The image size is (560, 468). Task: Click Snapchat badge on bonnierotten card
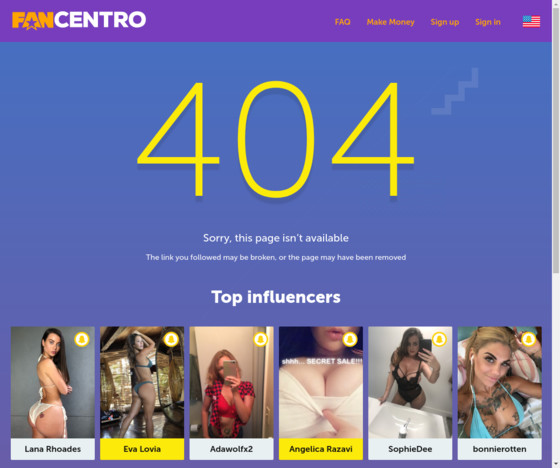[529, 339]
